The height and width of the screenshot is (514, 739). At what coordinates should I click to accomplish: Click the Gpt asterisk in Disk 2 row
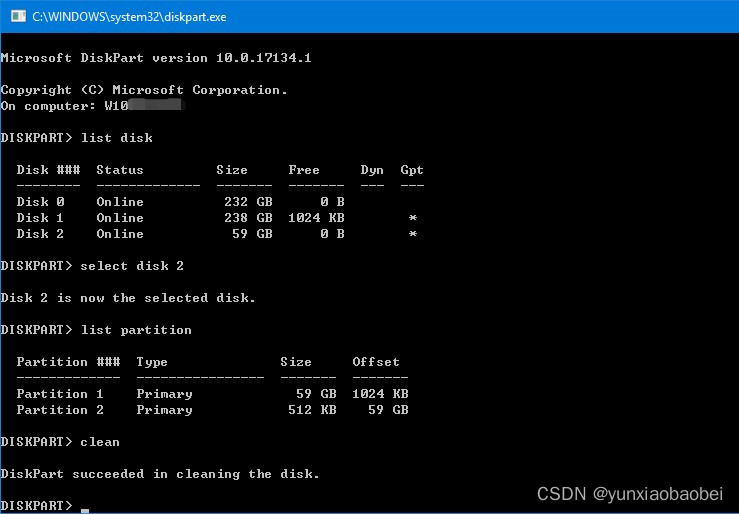tap(413, 234)
